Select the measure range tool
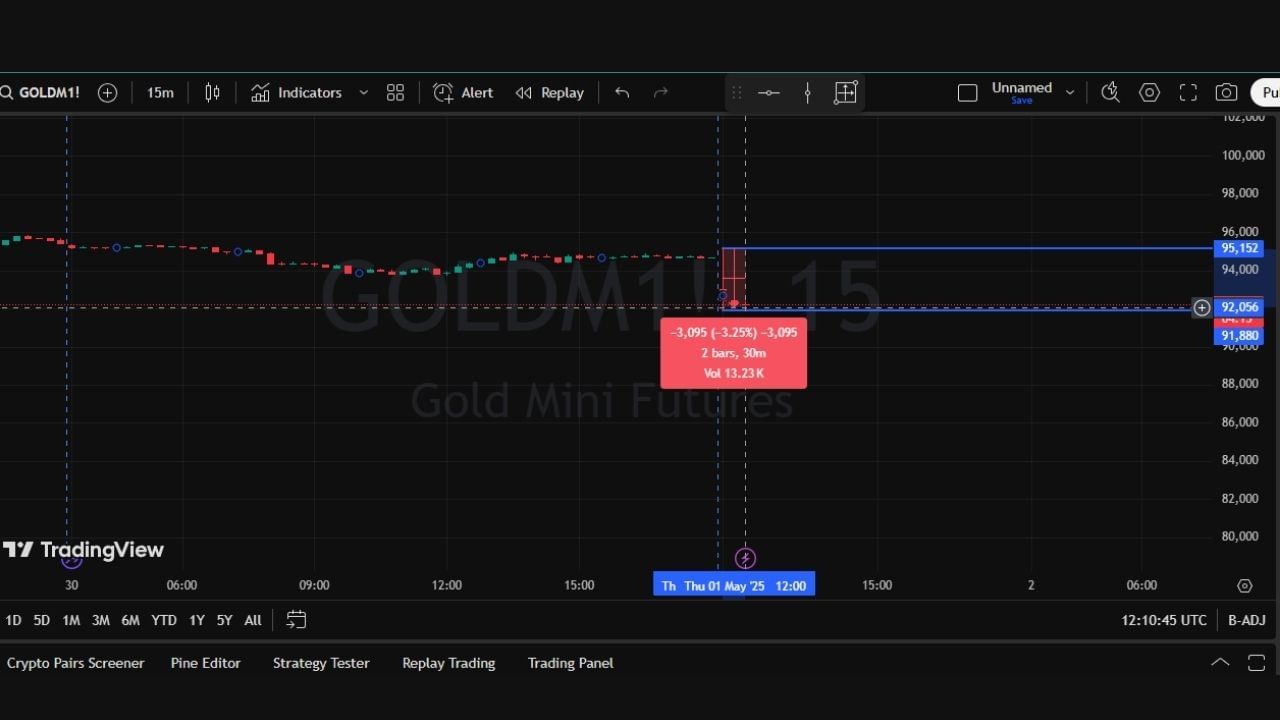This screenshot has width=1280, height=720. click(845, 93)
